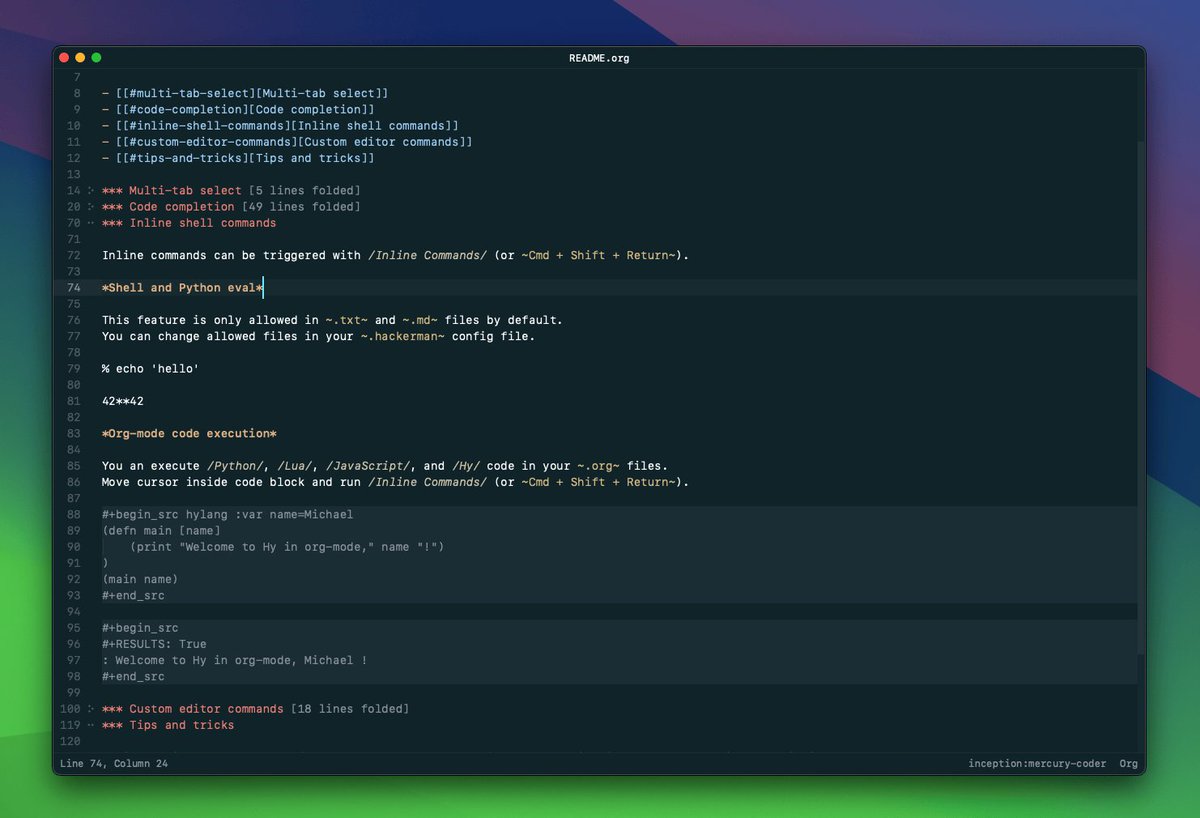Click the README.org window title

(599, 58)
